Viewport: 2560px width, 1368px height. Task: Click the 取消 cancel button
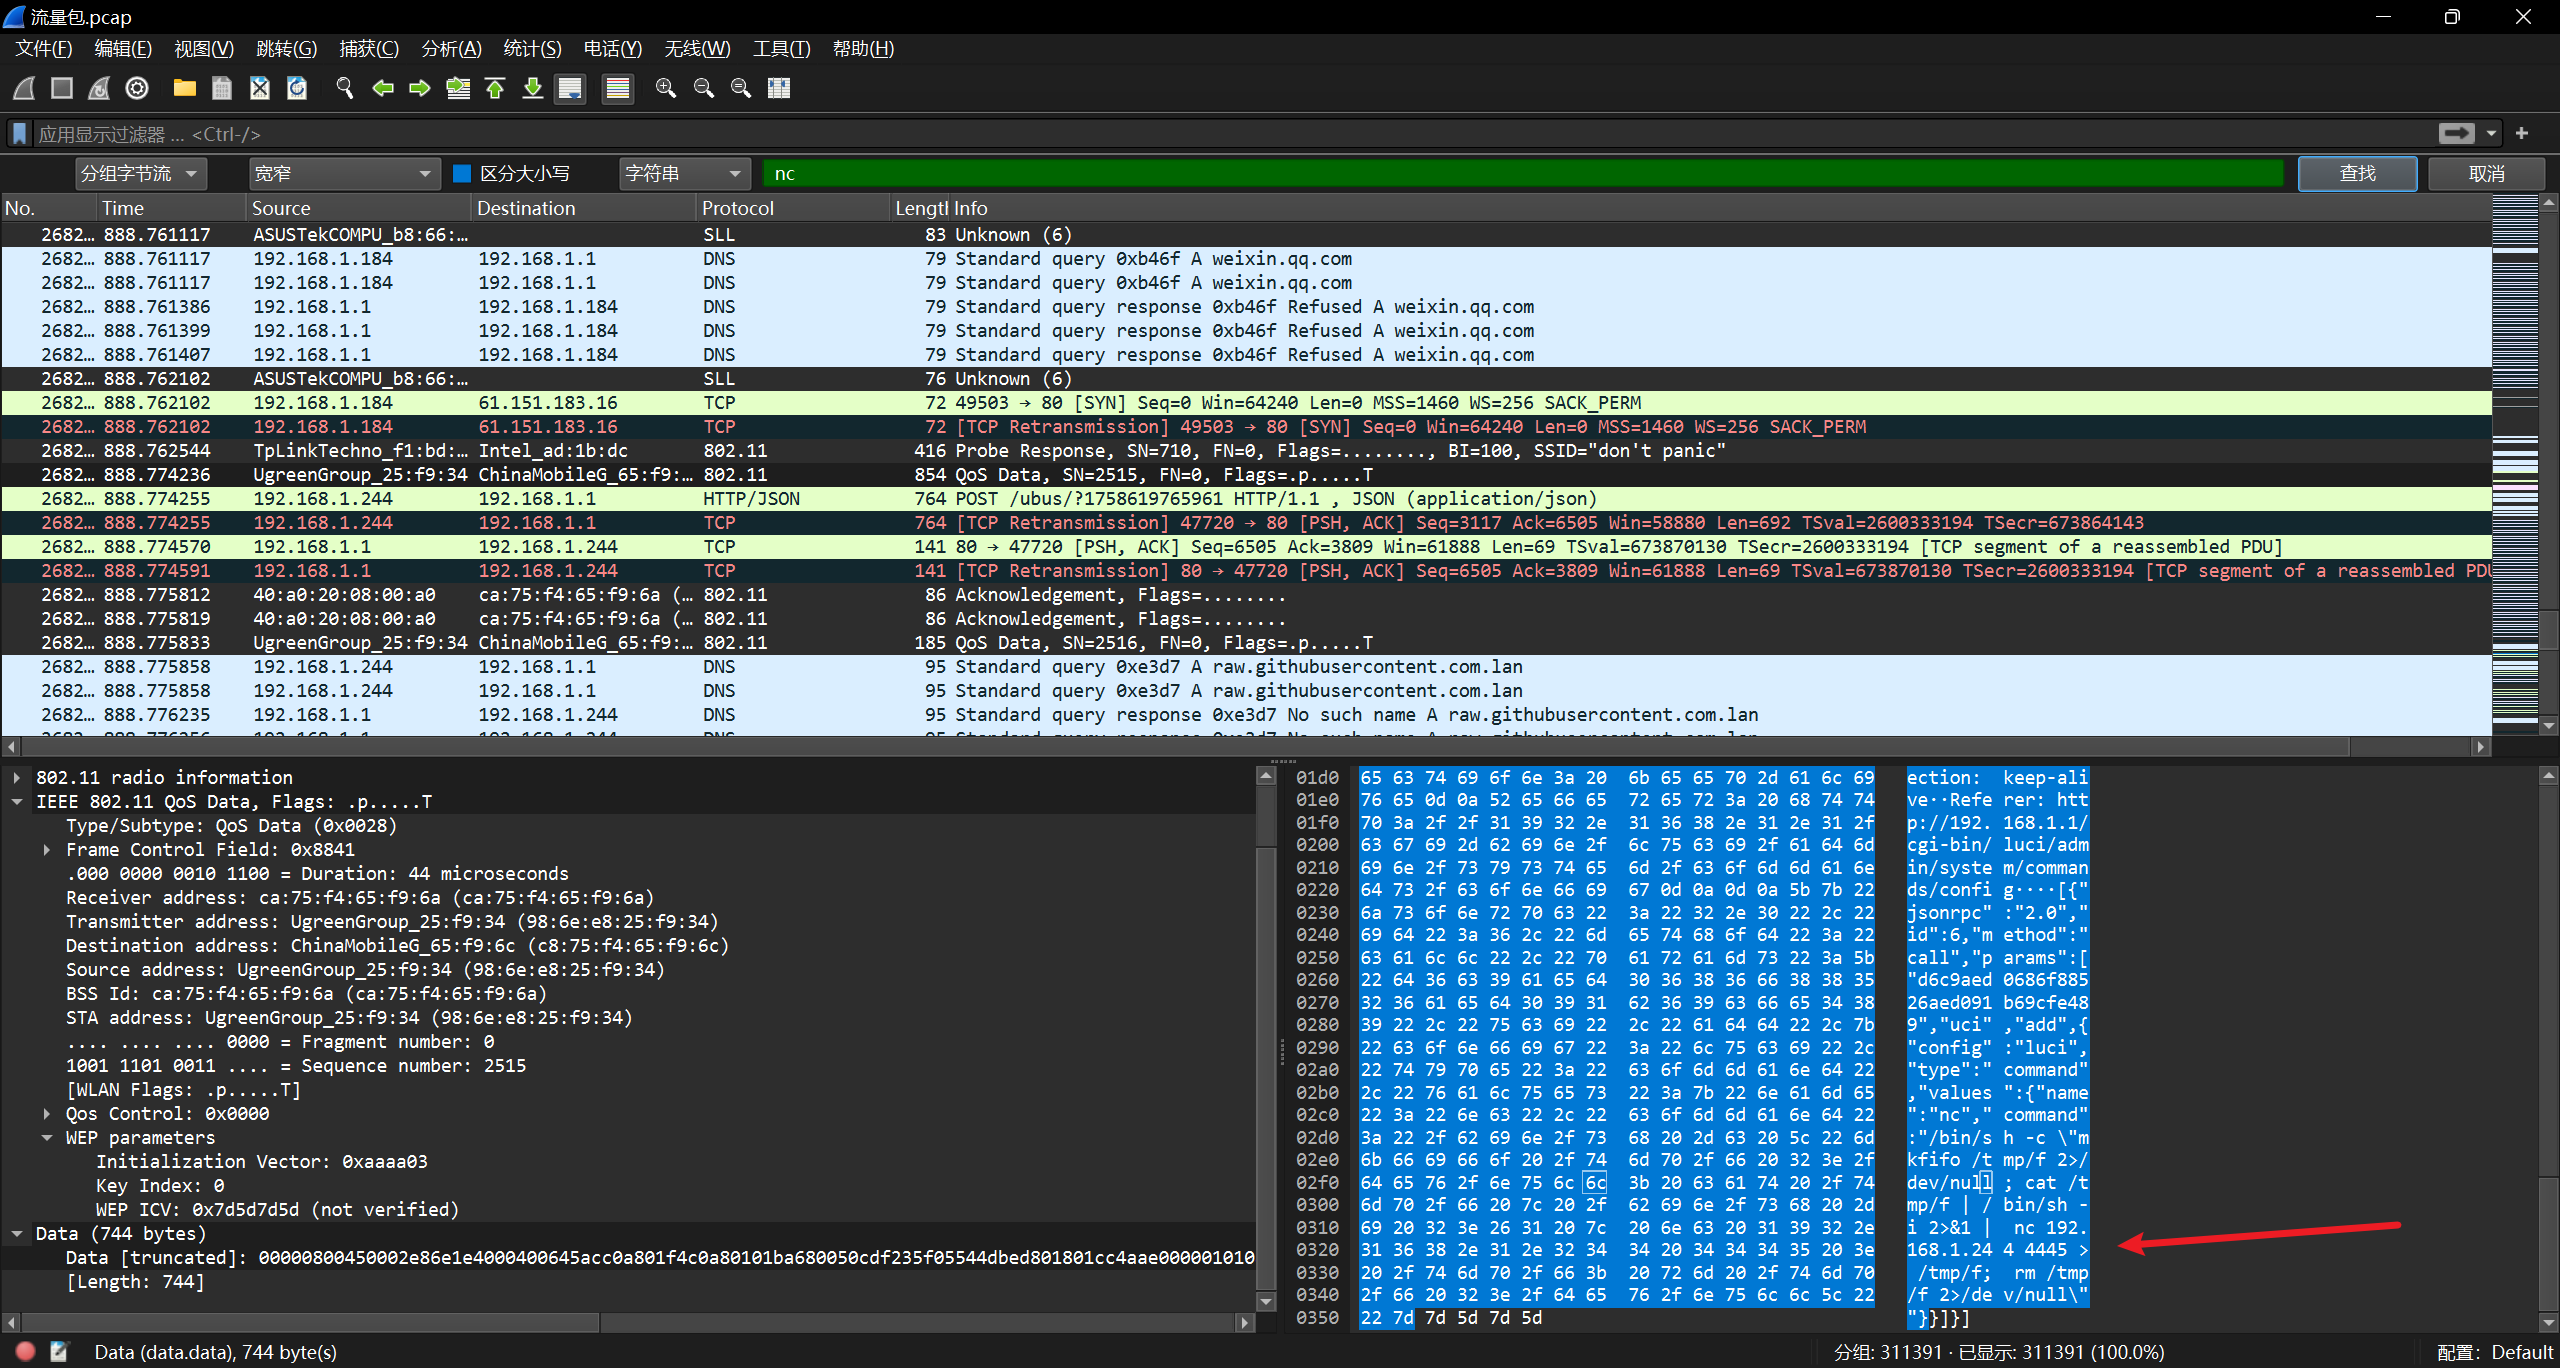[2486, 174]
